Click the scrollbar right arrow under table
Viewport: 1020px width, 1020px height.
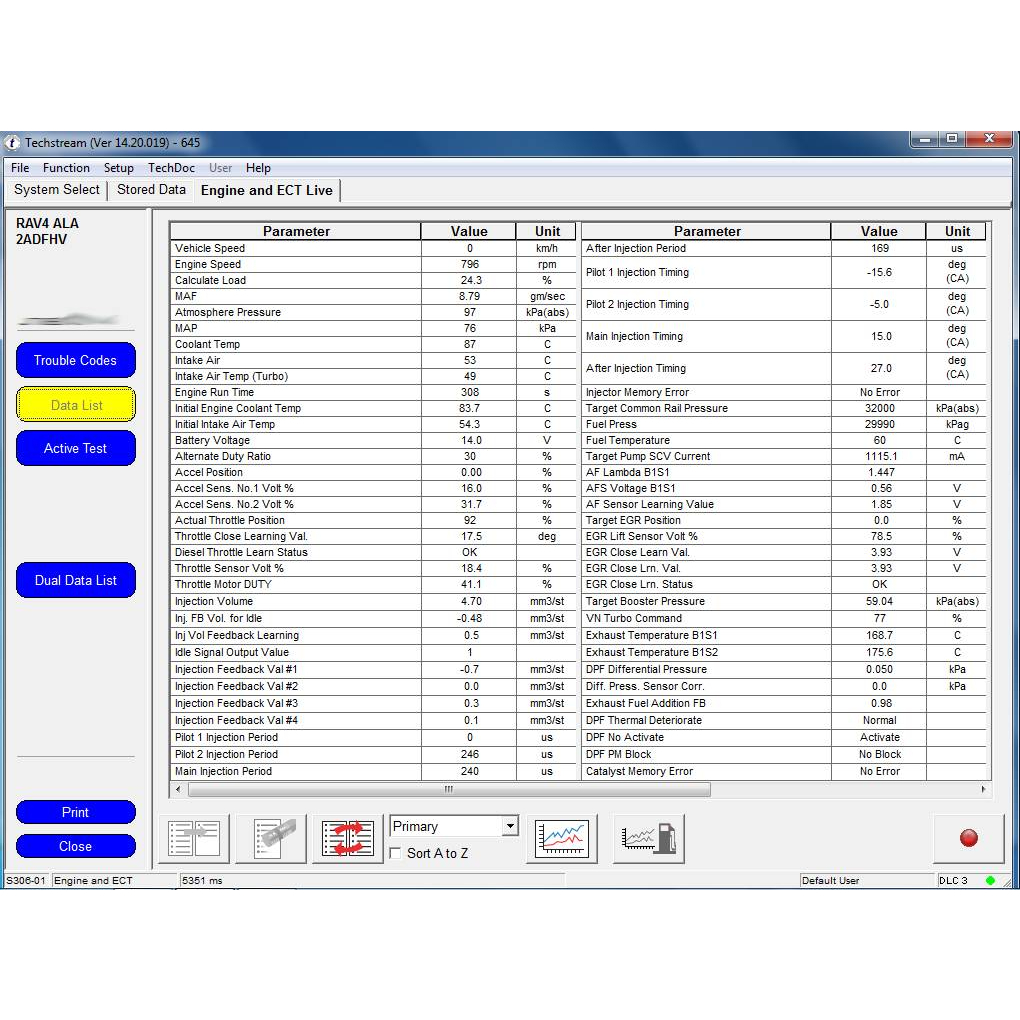[983, 789]
